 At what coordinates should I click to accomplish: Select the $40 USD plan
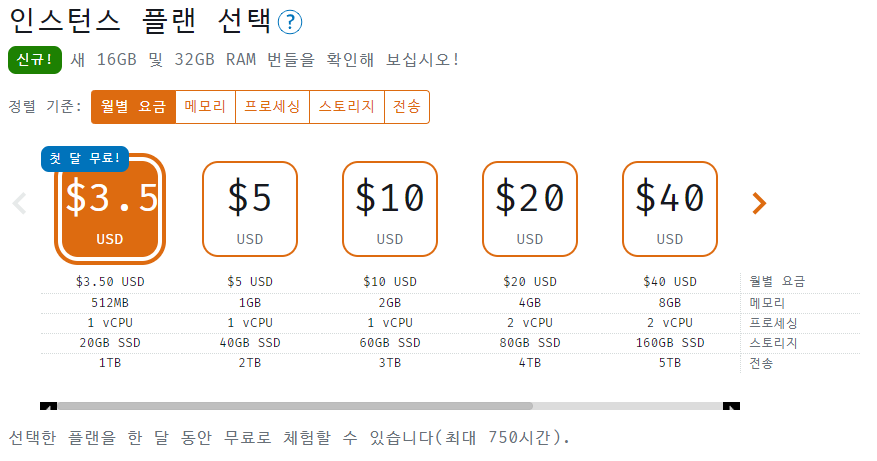point(670,208)
